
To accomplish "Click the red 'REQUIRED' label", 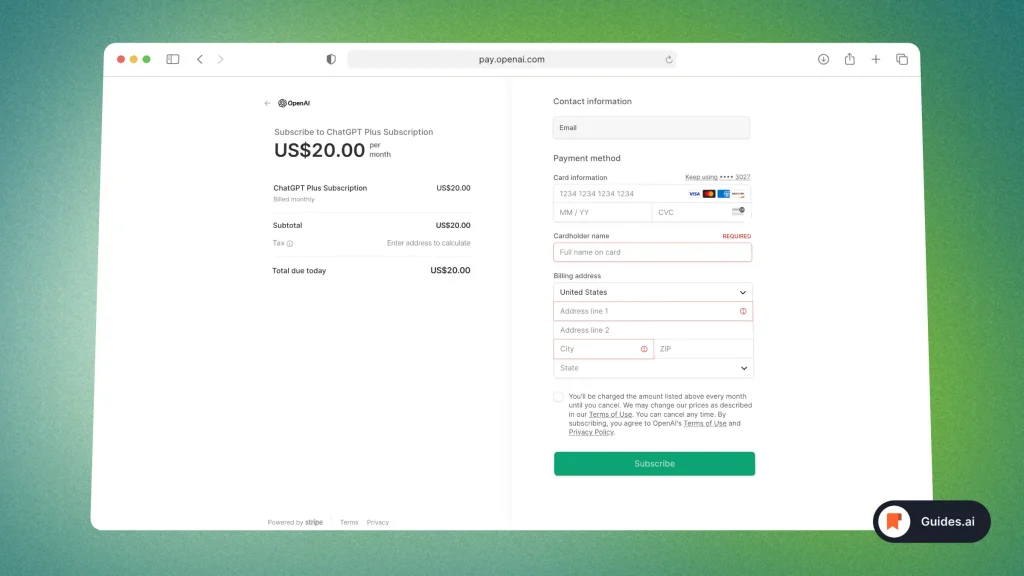I will [x=737, y=236].
